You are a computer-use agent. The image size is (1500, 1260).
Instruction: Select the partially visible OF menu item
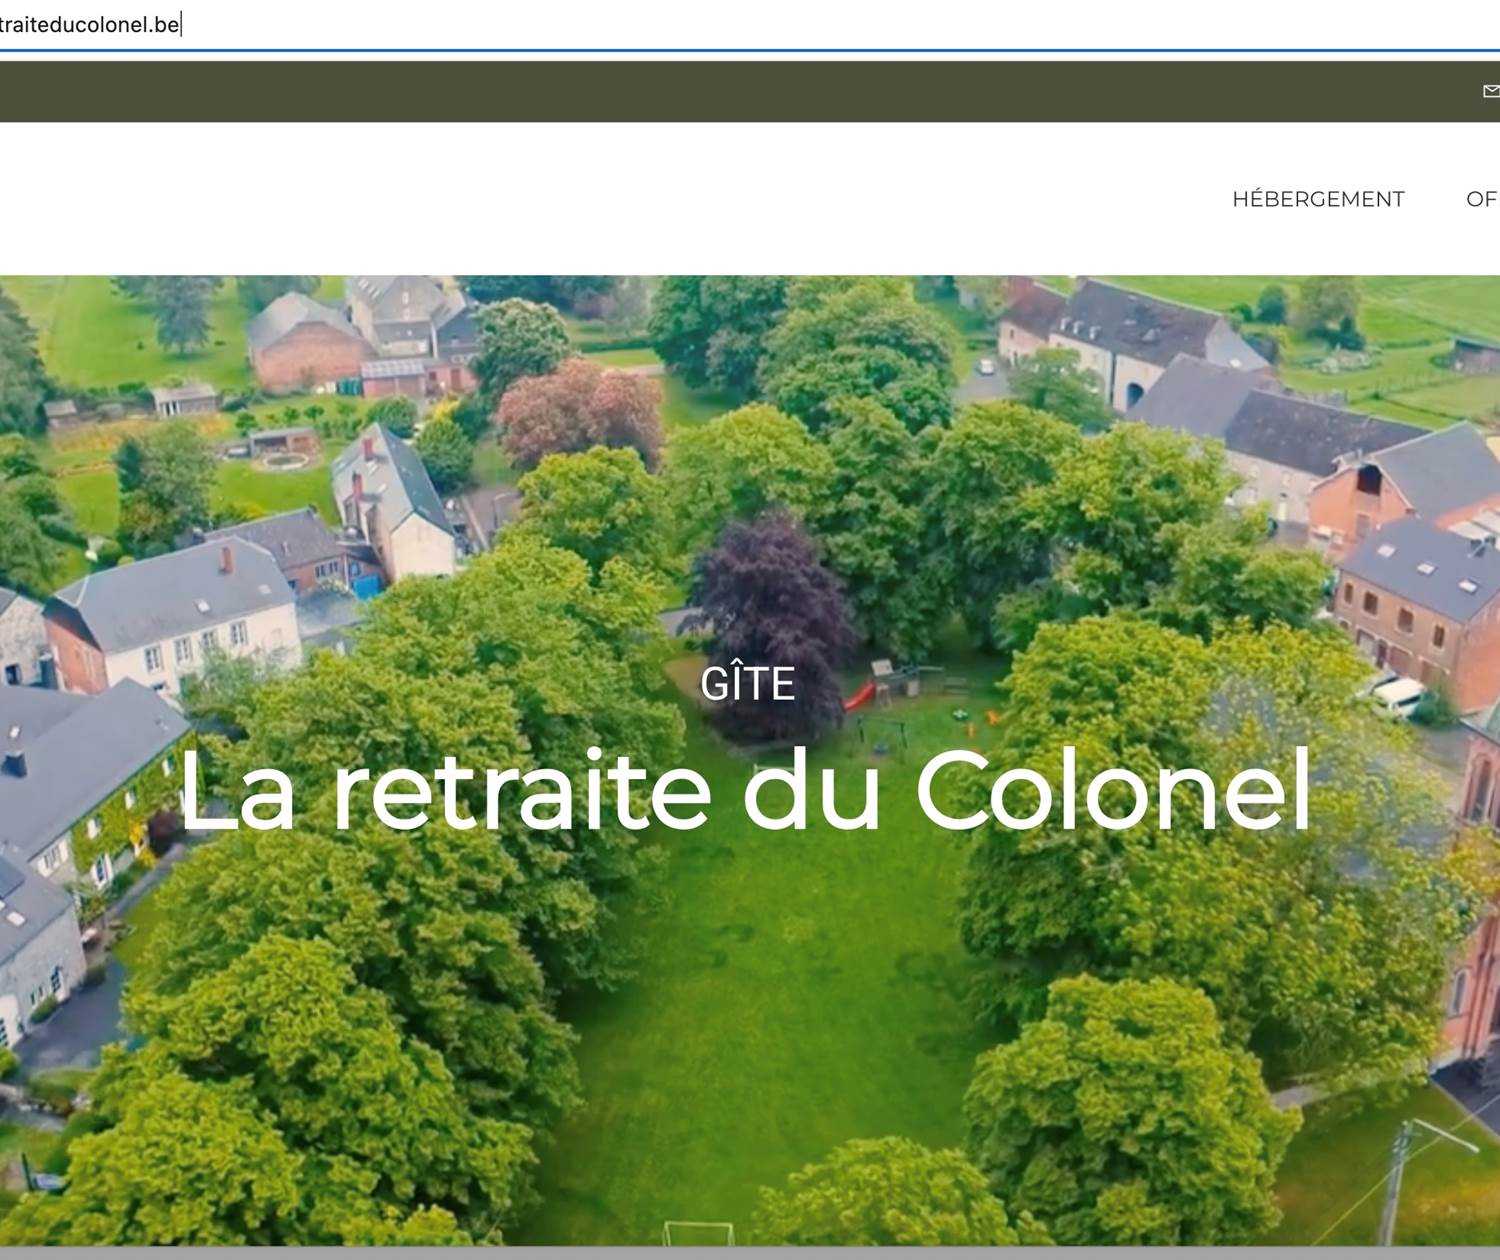pos(1482,199)
